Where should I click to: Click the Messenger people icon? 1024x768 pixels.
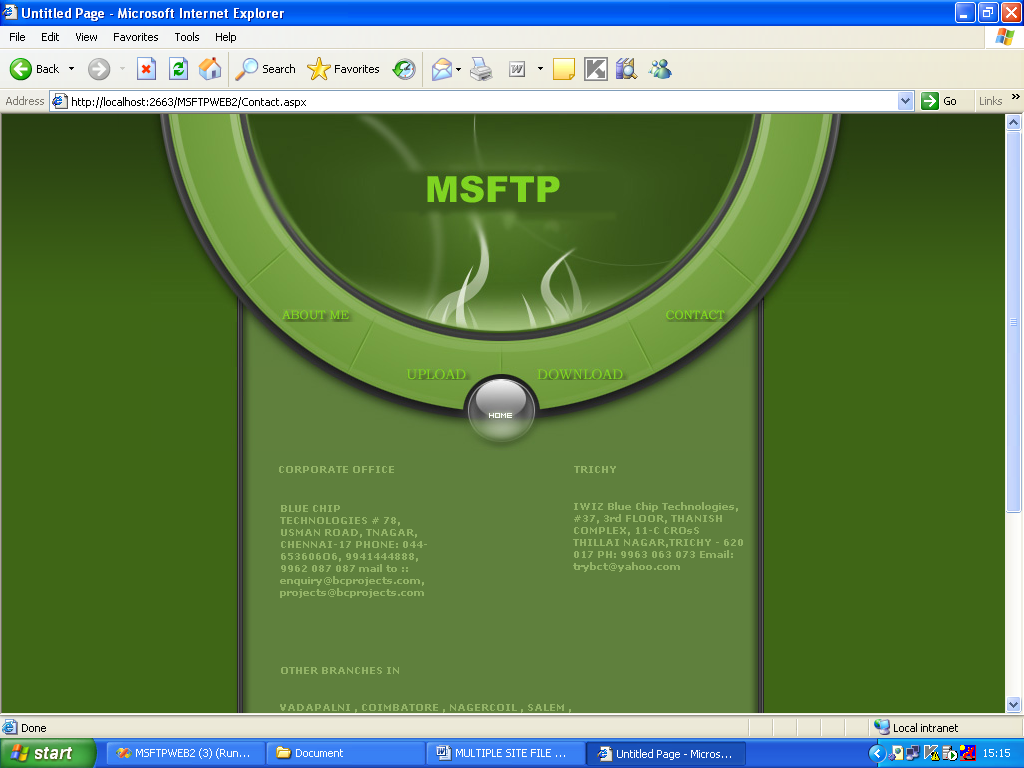tap(659, 69)
